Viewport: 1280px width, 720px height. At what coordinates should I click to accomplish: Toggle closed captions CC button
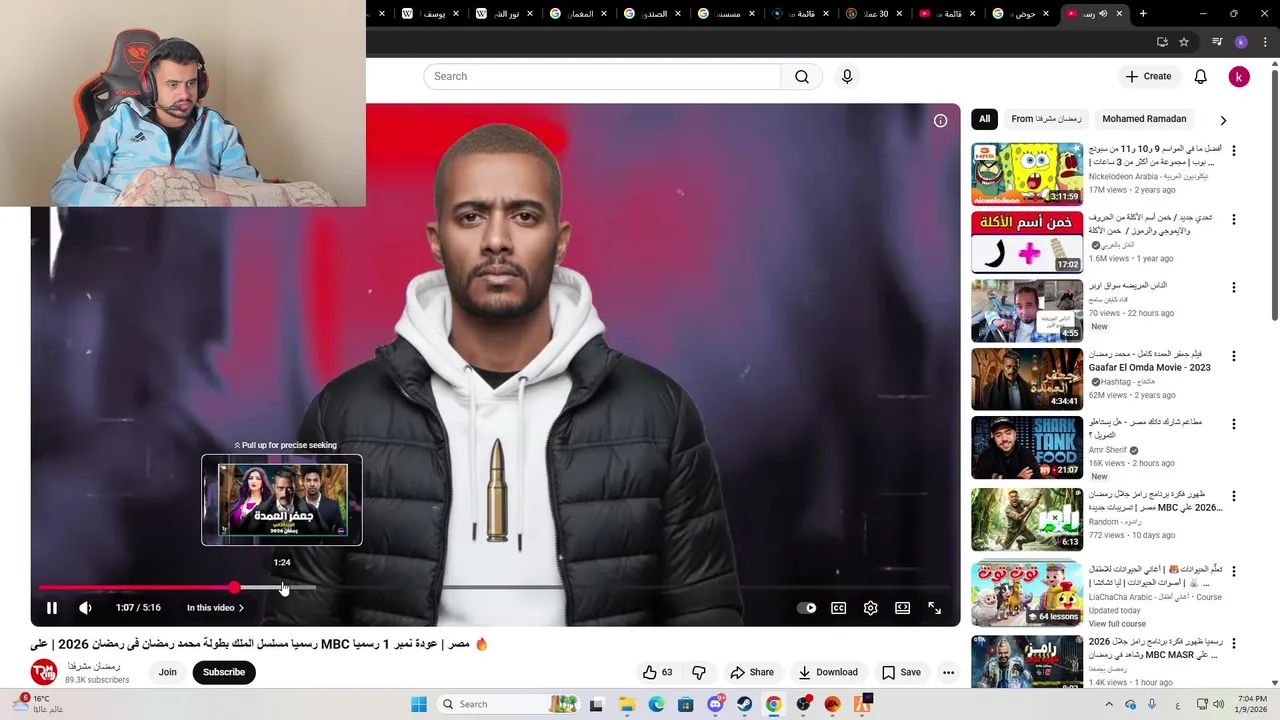click(x=839, y=608)
